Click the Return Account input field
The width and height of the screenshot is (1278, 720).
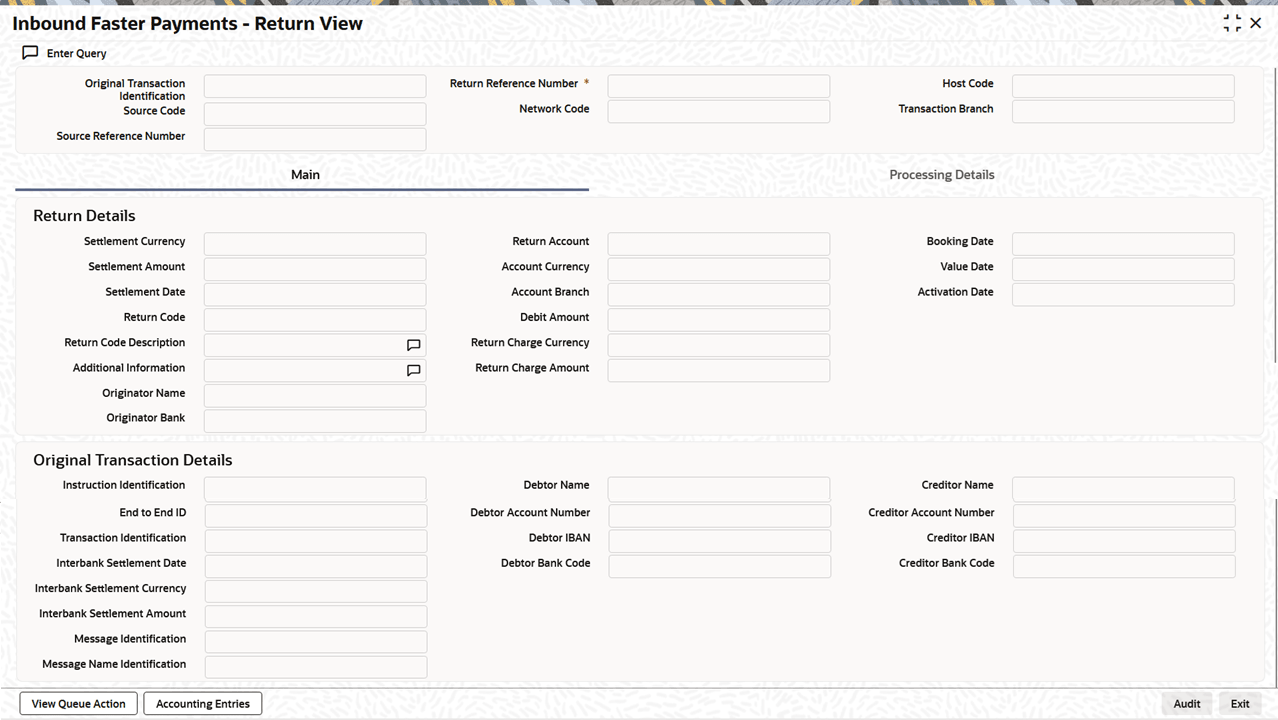(x=718, y=244)
